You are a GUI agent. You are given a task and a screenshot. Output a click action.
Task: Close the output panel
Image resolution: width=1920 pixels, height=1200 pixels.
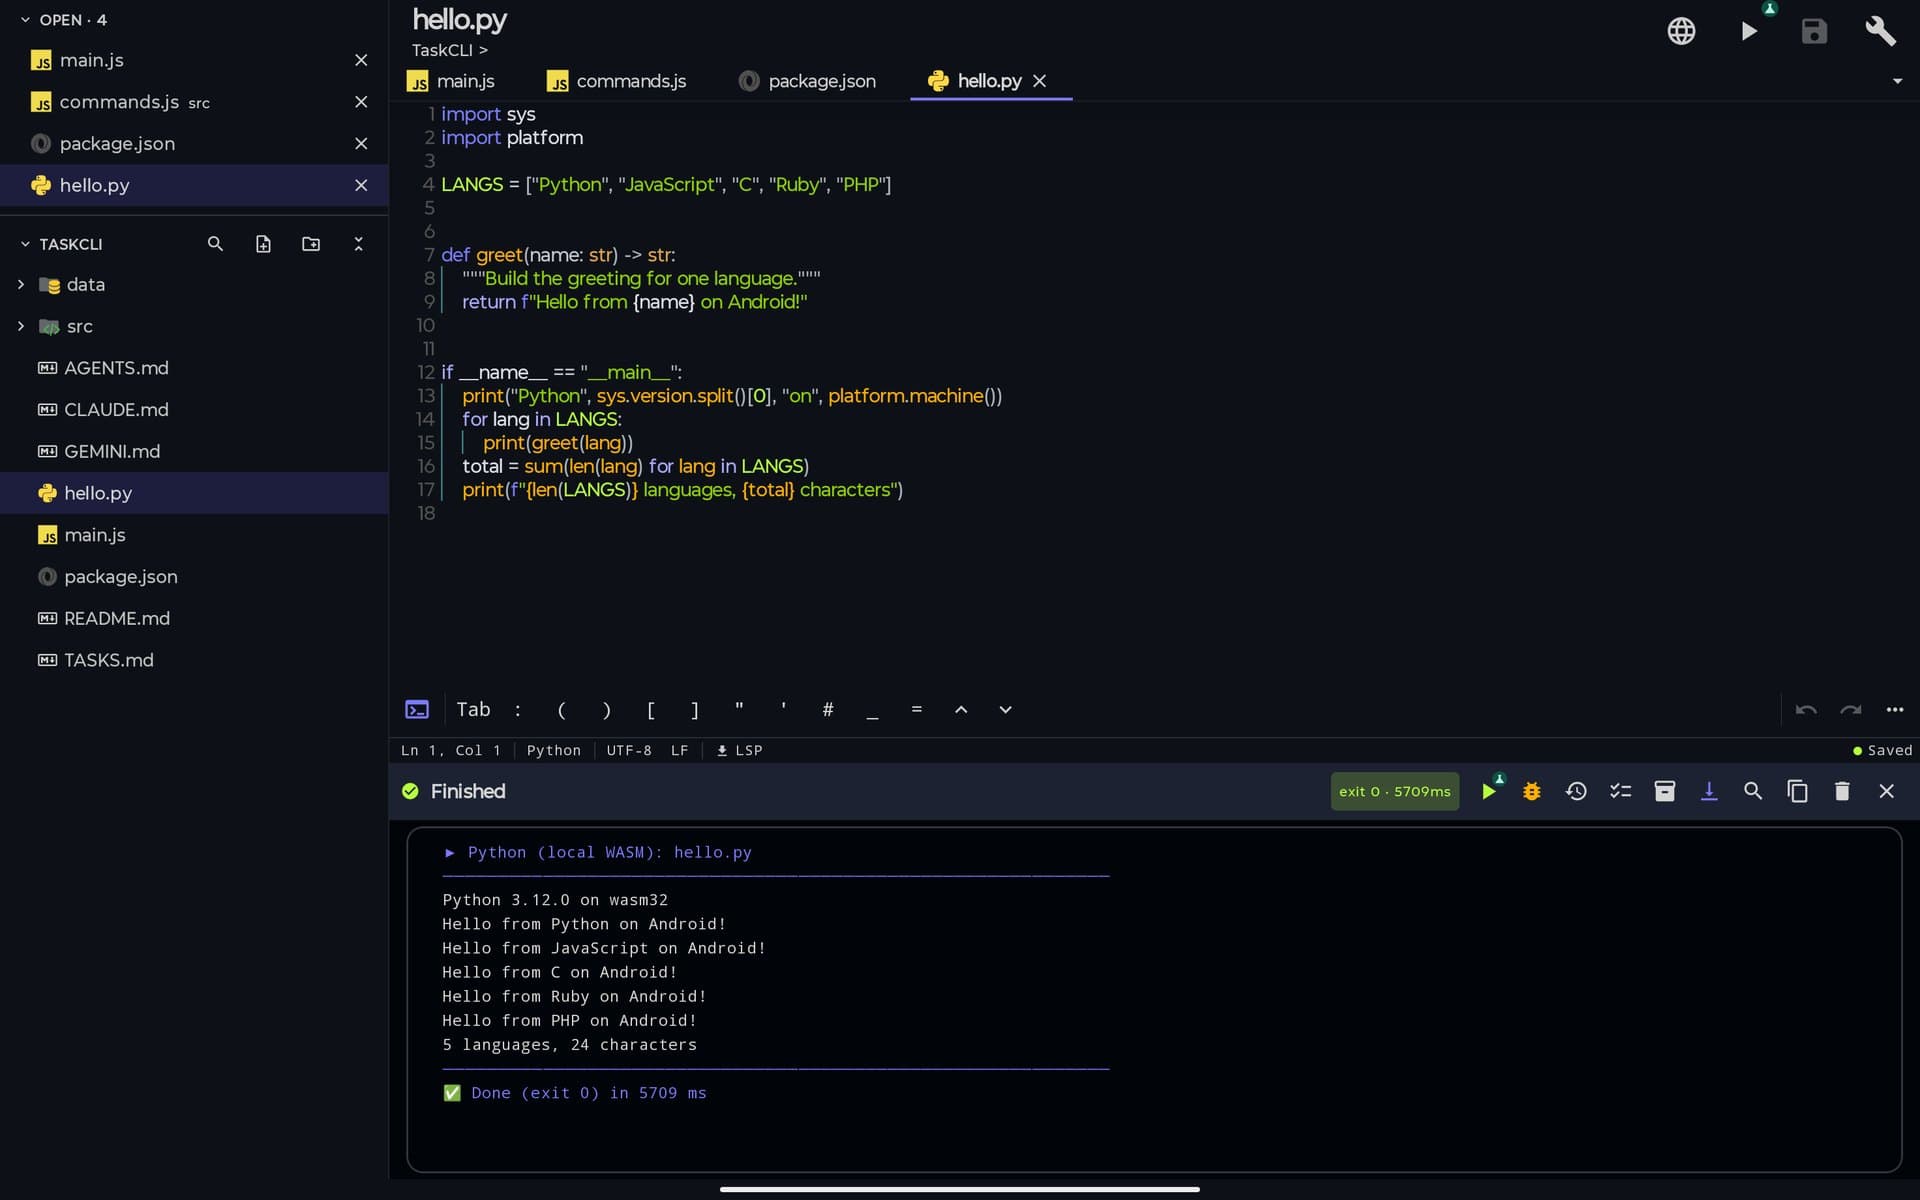(1886, 791)
